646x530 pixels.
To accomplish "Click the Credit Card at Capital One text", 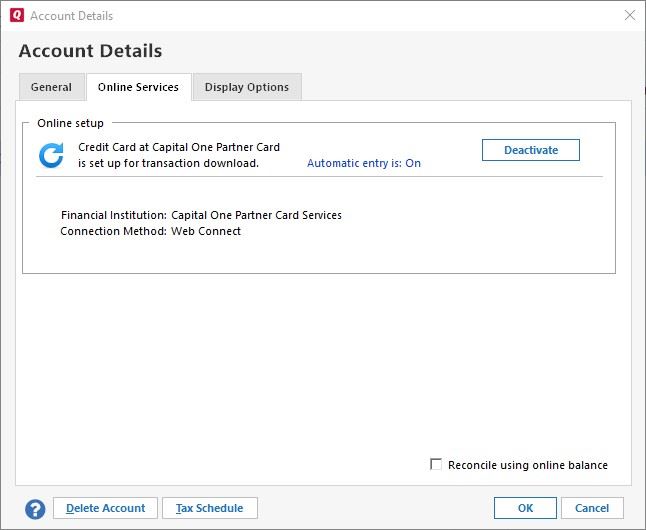I will [x=179, y=147].
